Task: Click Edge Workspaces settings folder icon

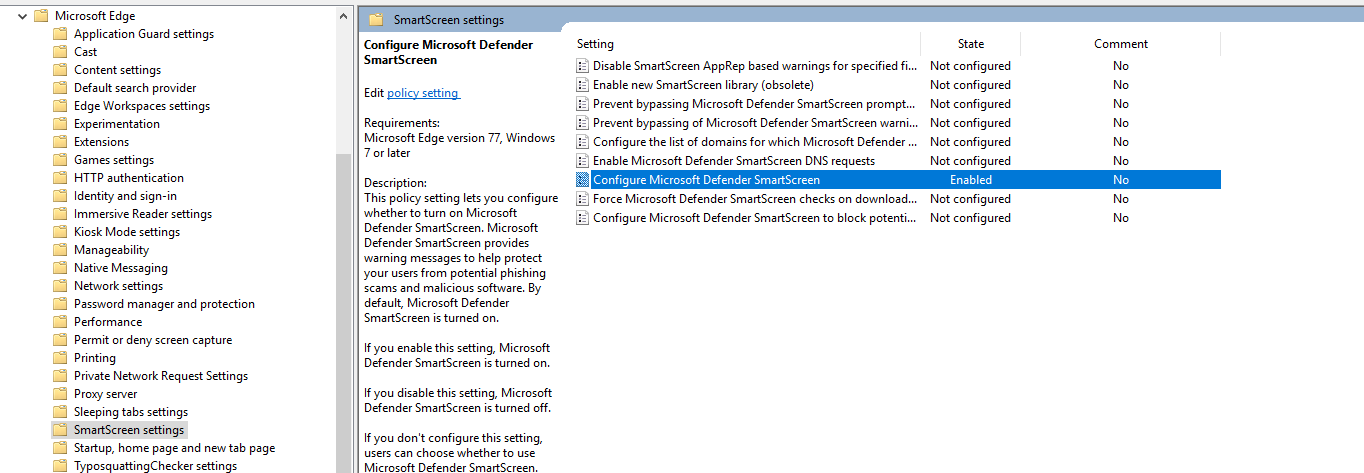Action: 60,106
